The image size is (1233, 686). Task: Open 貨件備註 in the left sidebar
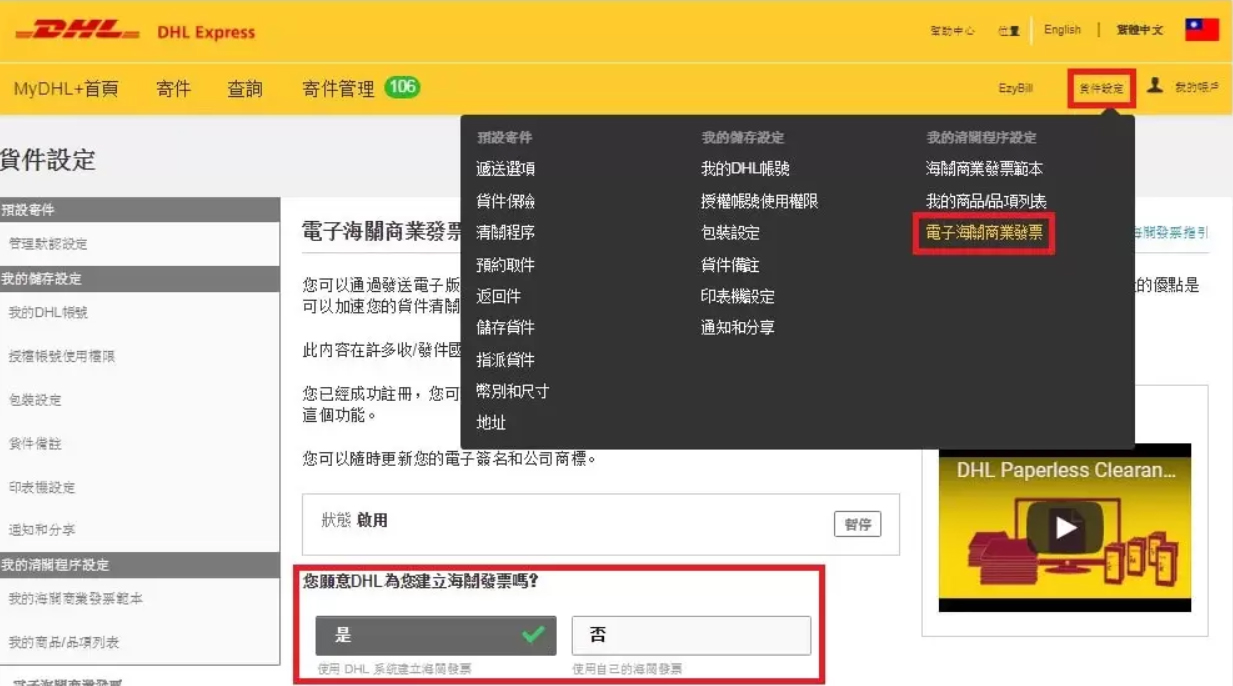coord(35,443)
